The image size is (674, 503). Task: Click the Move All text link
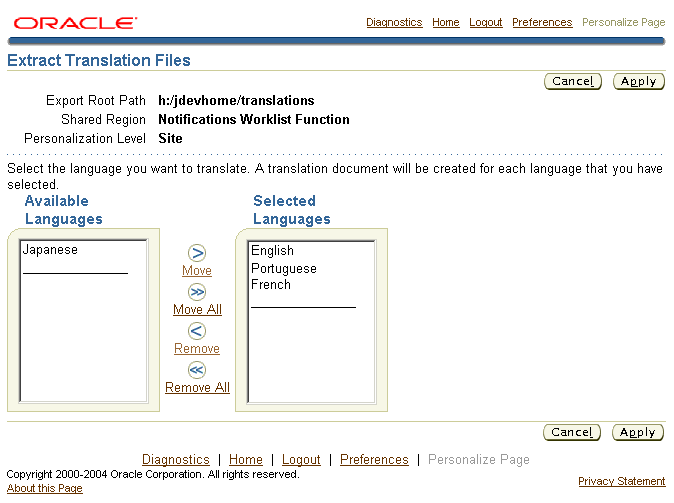tap(197, 309)
